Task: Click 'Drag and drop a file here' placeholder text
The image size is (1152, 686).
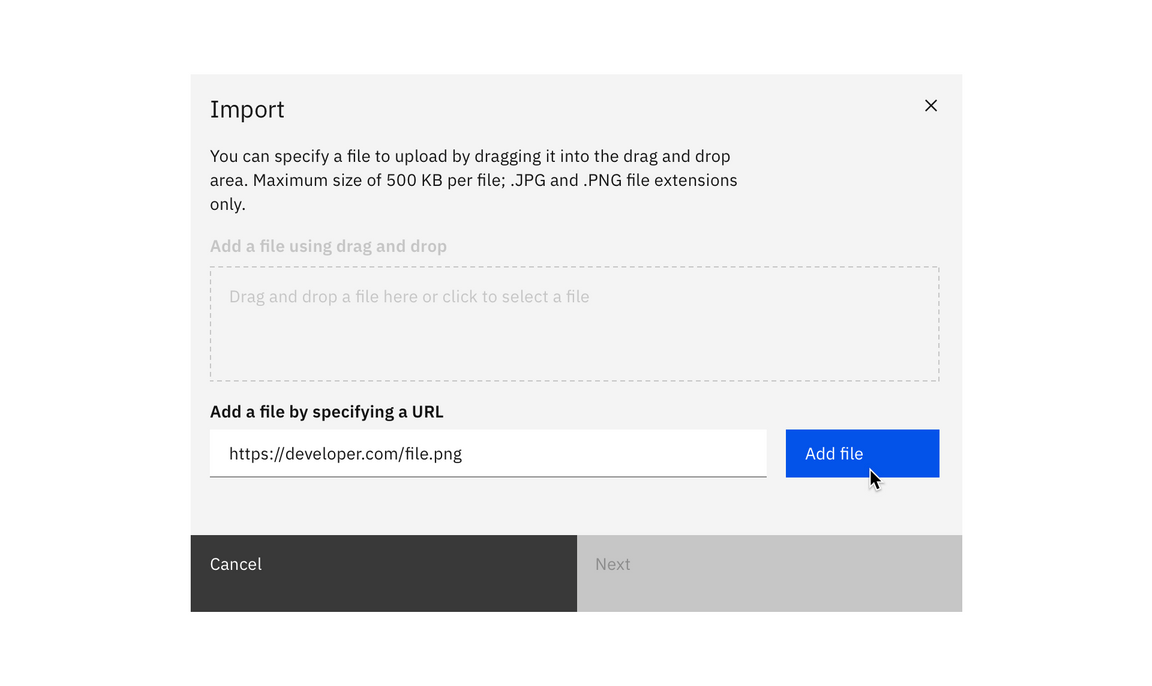Action: [x=409, y=296]
